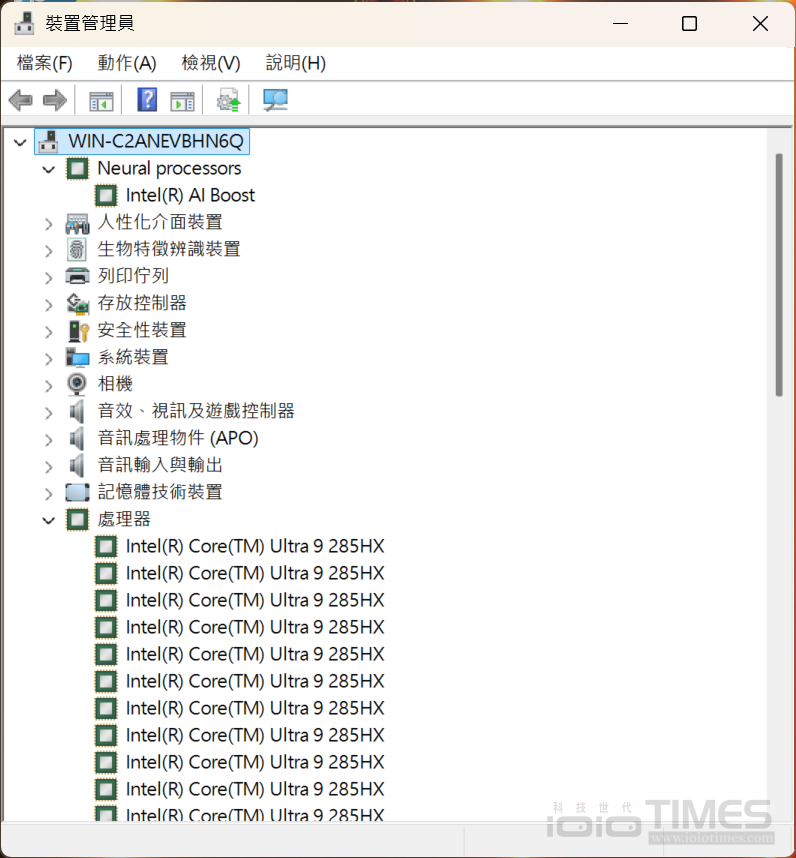Expand the 列印佇列 category
This screenshot has width=796, height=858.
(x=49, y=277)
